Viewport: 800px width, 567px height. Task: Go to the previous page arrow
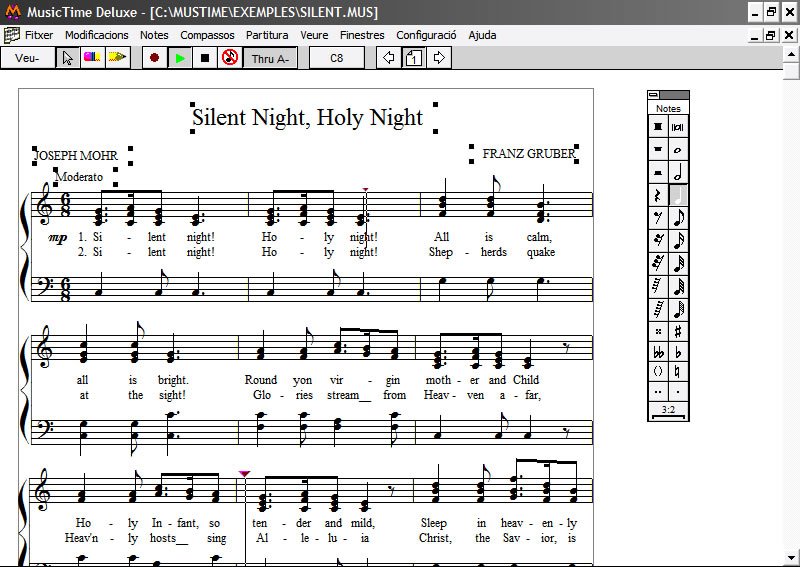[x=389, y=58]
